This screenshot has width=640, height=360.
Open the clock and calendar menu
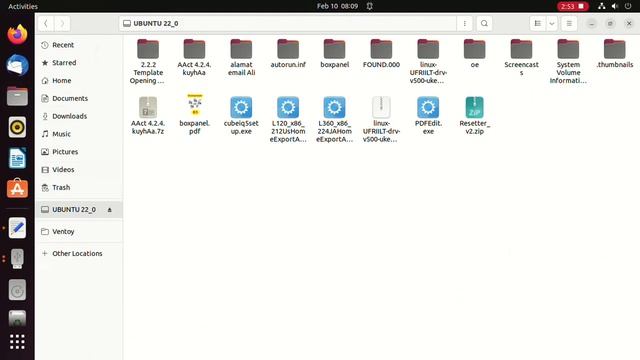(x=338, y=6)
